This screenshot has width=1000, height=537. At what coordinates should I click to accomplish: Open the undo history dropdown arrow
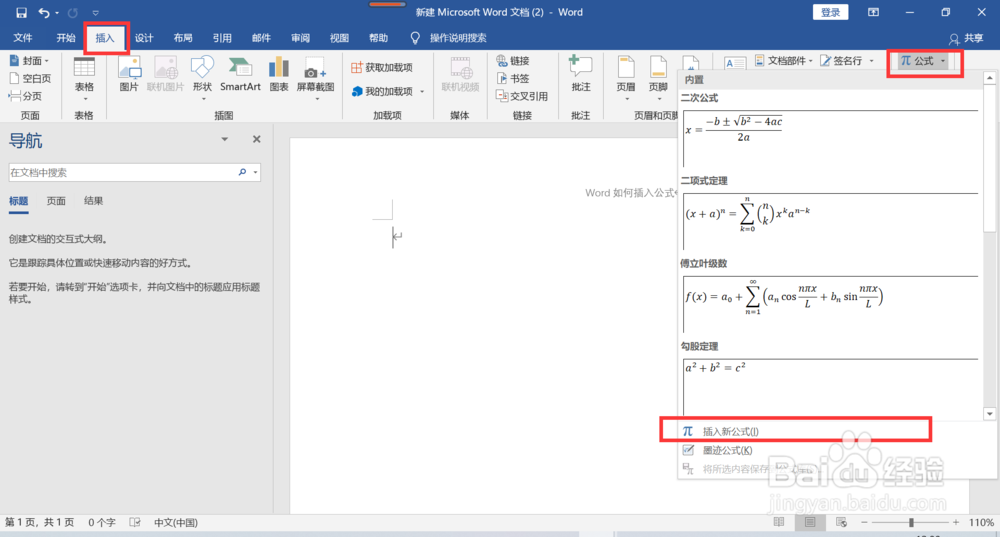point(57,13)
